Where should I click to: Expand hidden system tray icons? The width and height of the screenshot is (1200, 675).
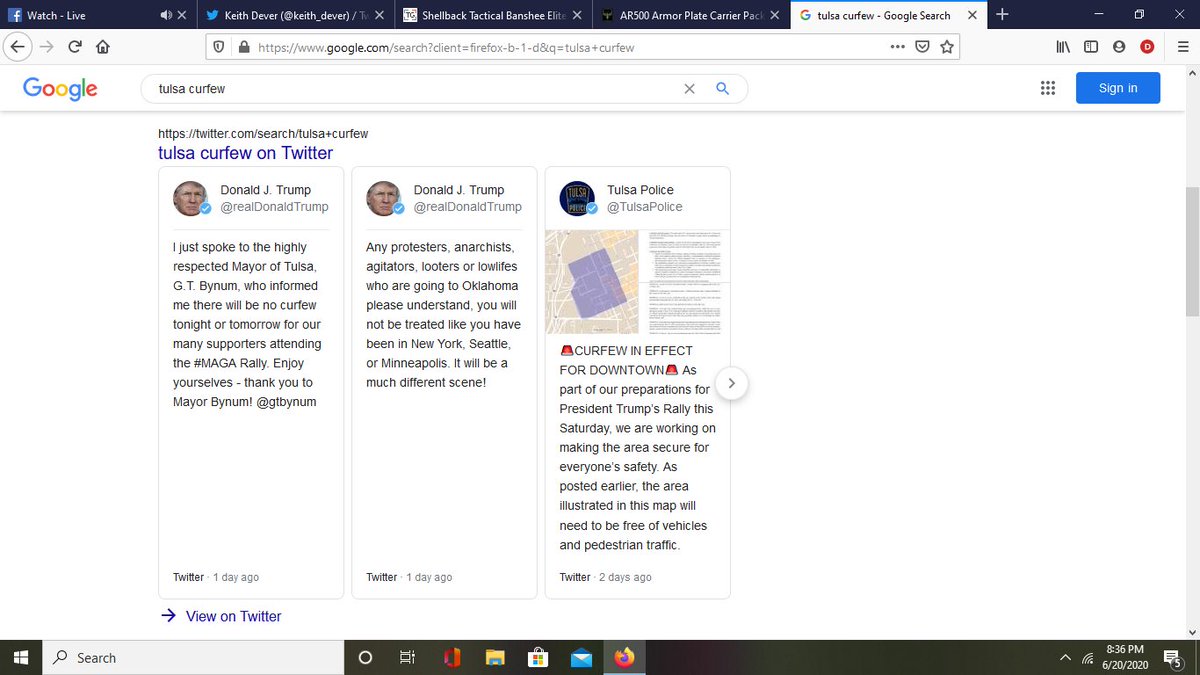point(1067,657)
